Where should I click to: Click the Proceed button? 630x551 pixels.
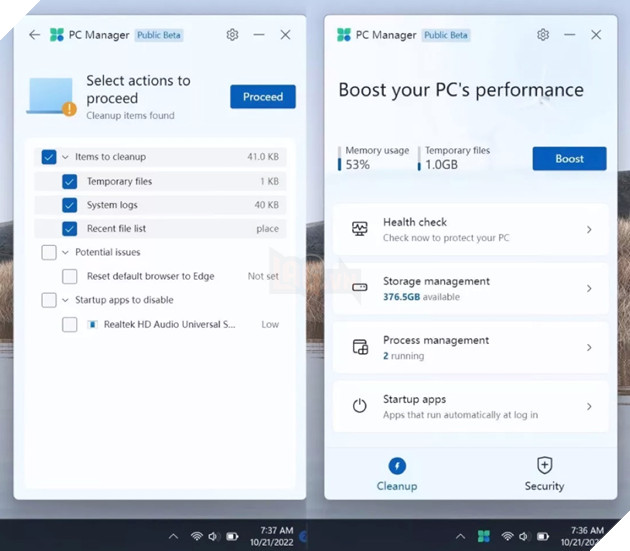(263, 96)
